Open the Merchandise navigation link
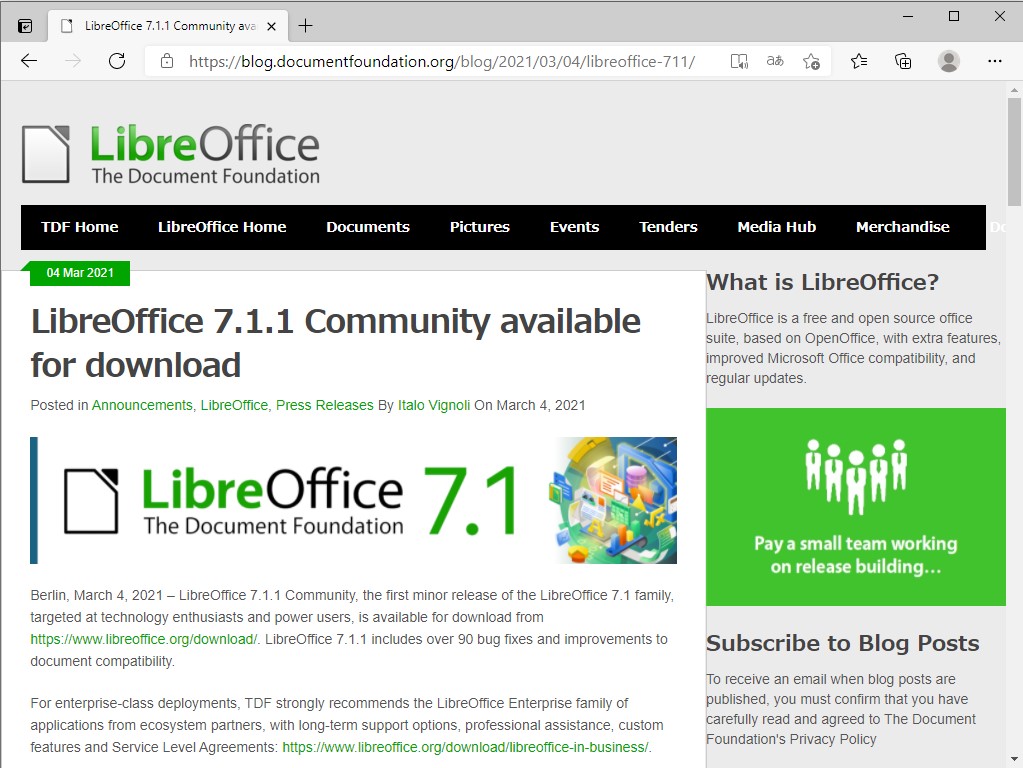This screenshot has width=1023, height=768. (902, 227)
